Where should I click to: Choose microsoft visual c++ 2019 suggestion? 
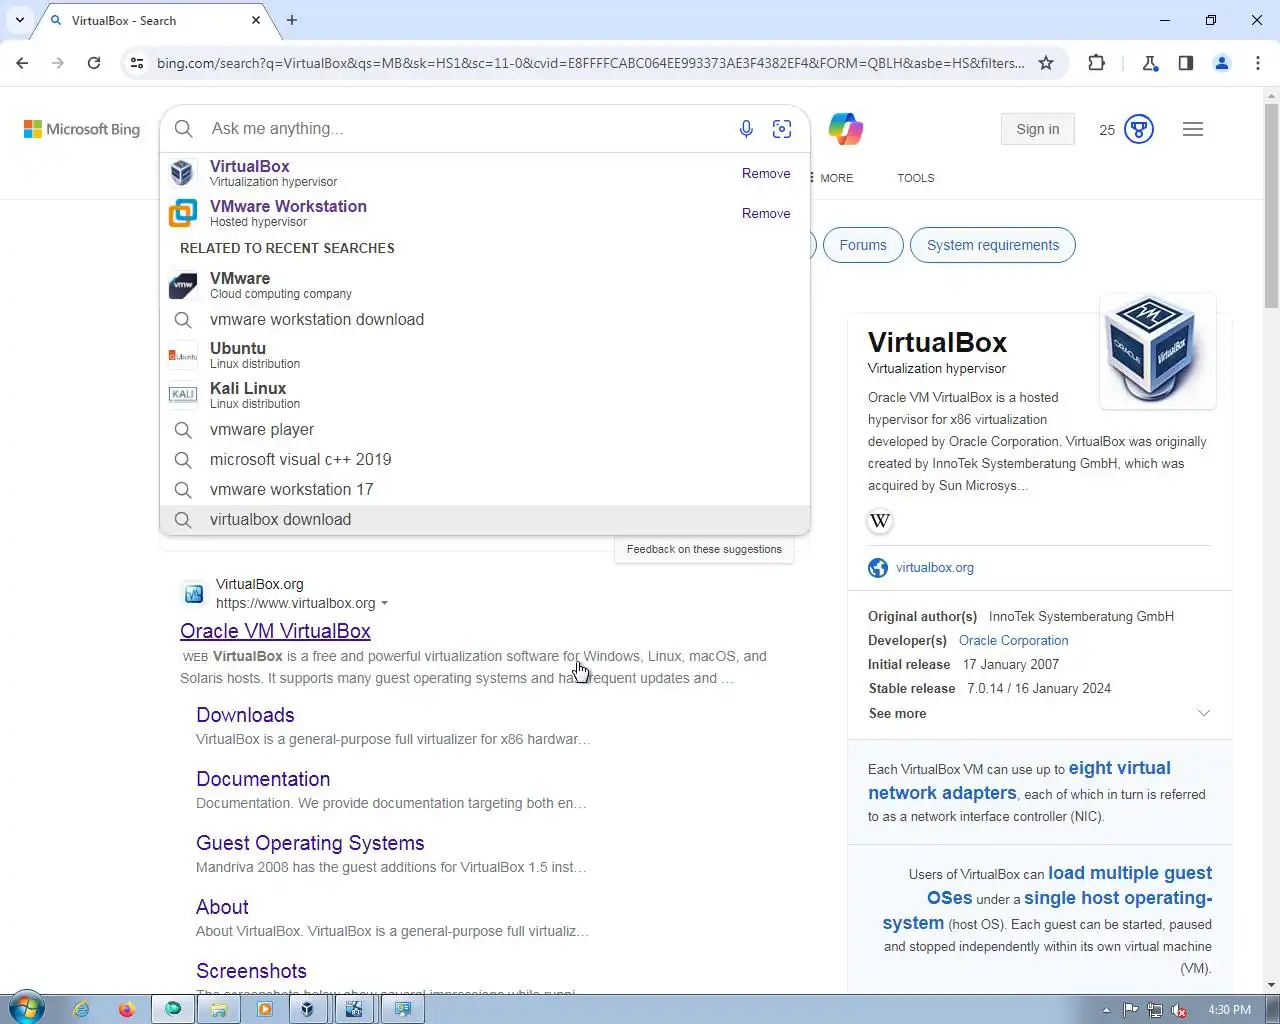point(484,460)
